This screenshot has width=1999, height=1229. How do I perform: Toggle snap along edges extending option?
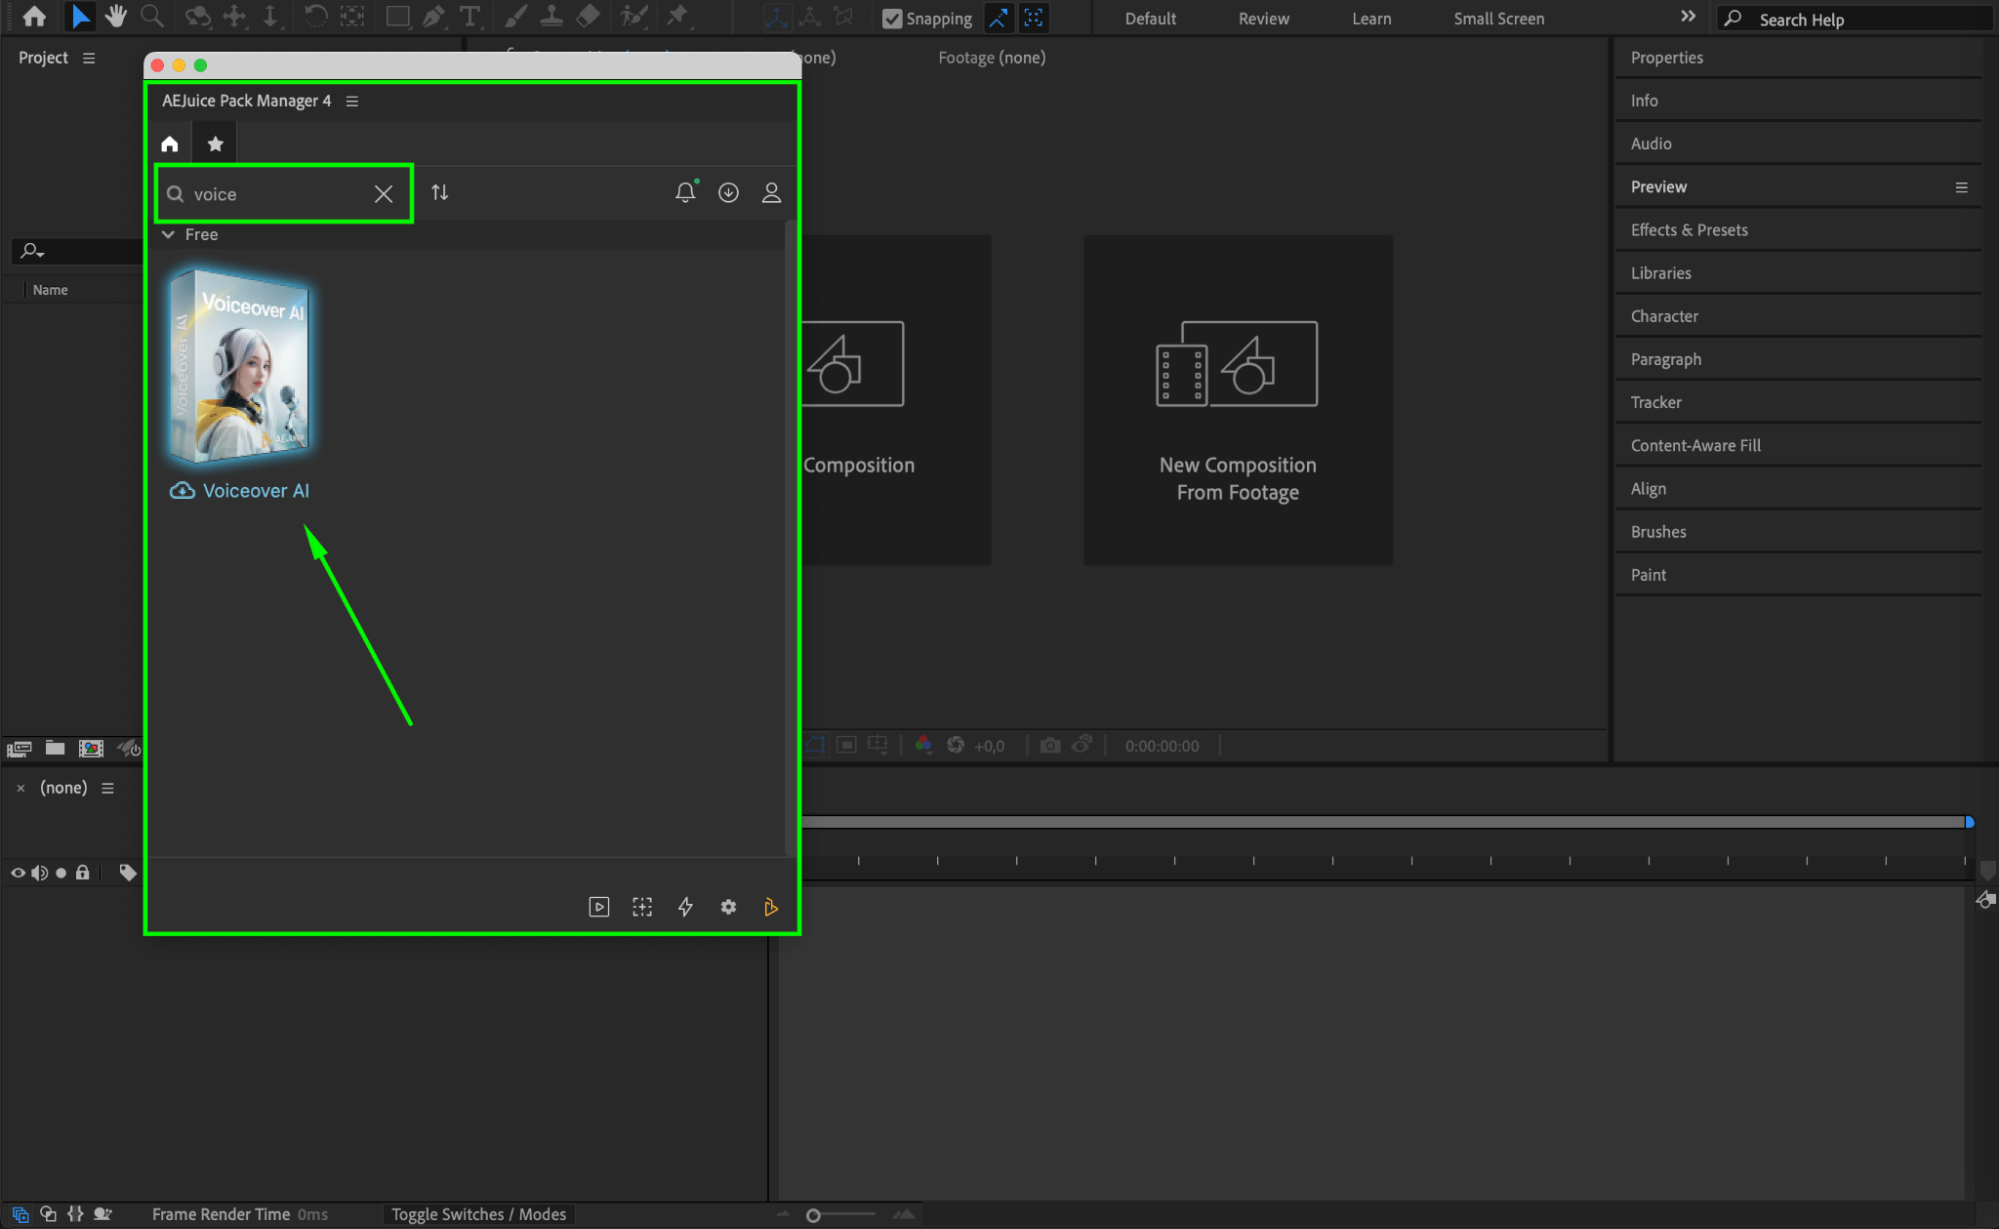(998, 17)
